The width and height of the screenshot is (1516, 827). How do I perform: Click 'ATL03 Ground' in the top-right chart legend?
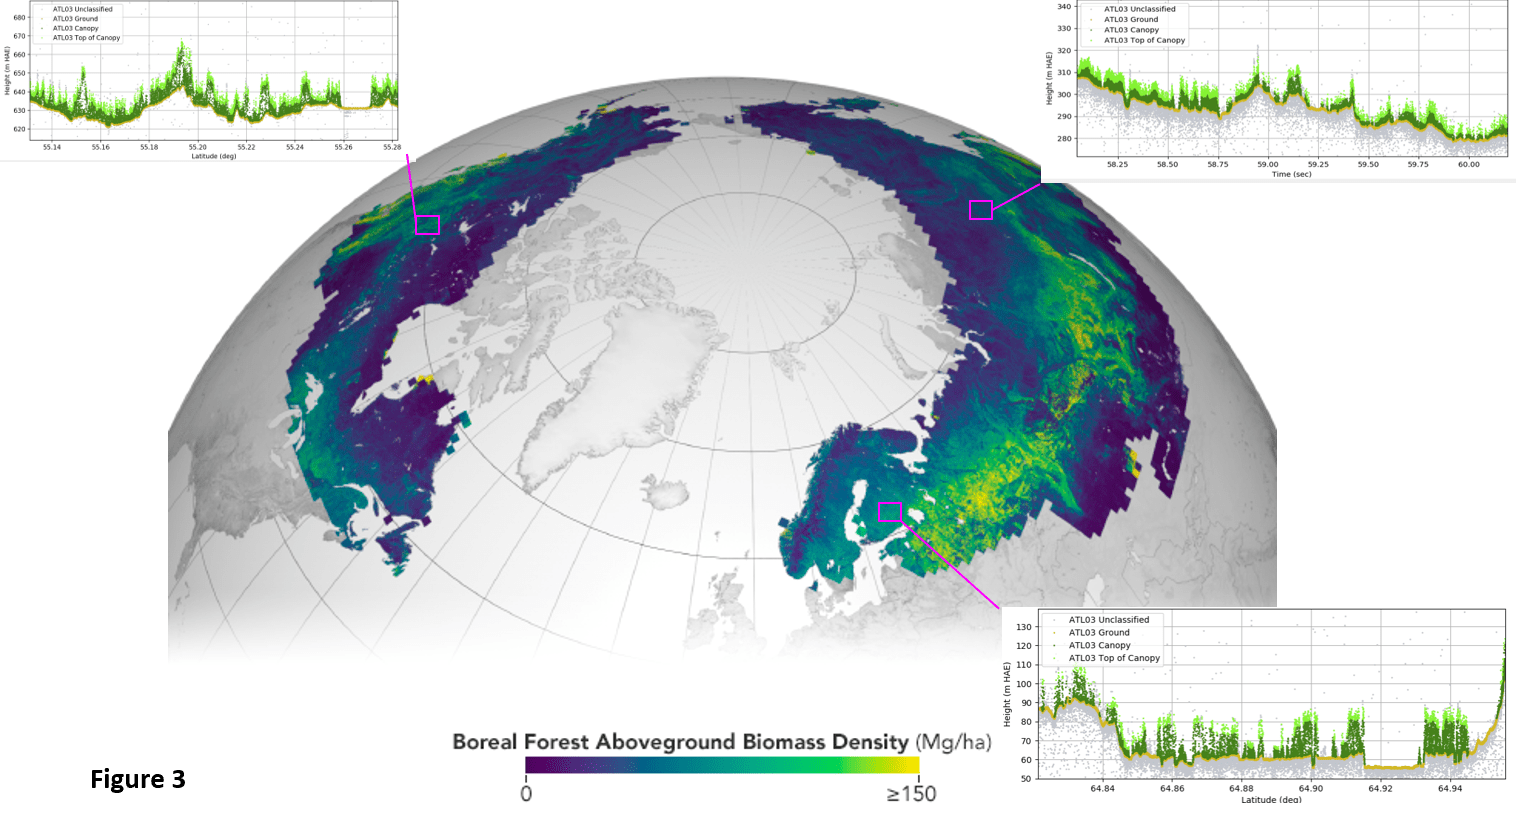1131,19
